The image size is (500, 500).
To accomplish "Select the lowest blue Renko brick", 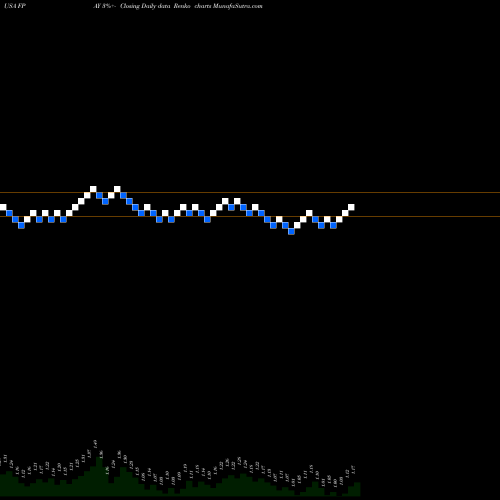I will (x=291, y=231).
